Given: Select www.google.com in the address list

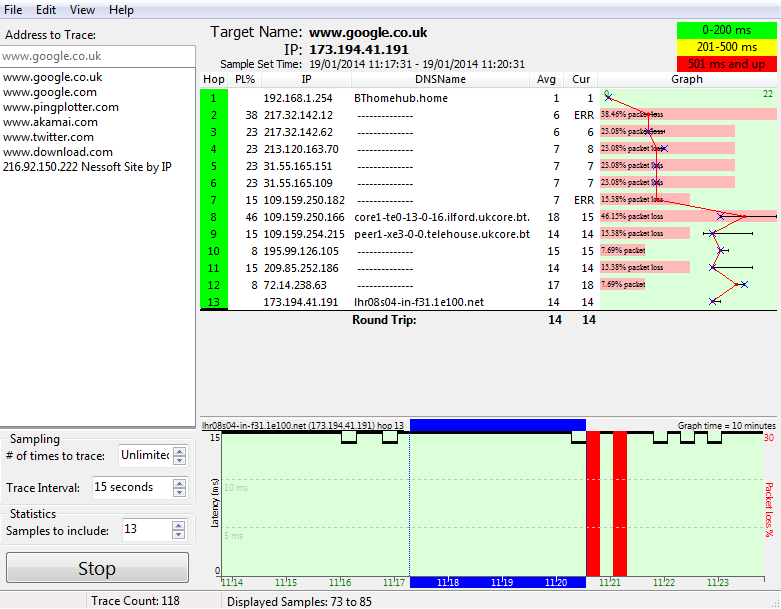Looking at the screenshot, I should 49,92.
